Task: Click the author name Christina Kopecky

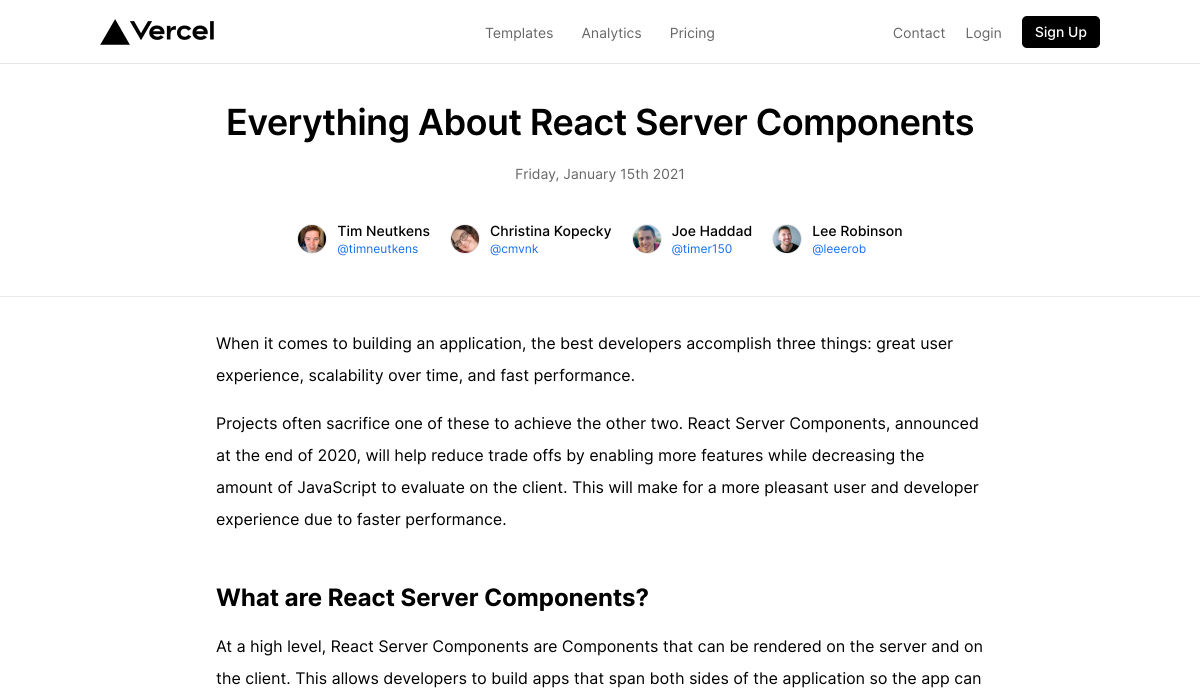Action: 550,231
